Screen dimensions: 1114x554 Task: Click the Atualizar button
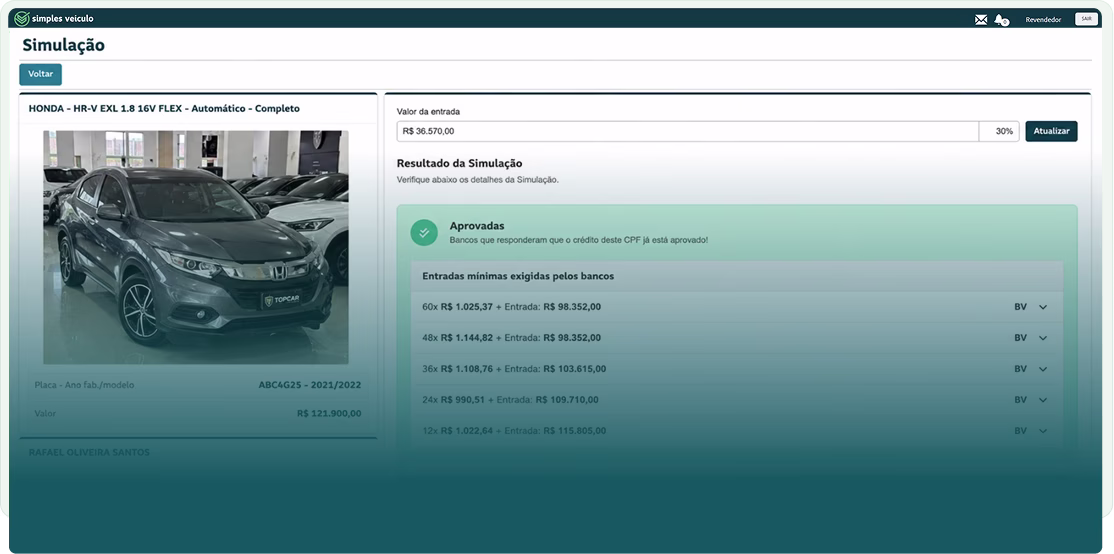coord(1051,131)
